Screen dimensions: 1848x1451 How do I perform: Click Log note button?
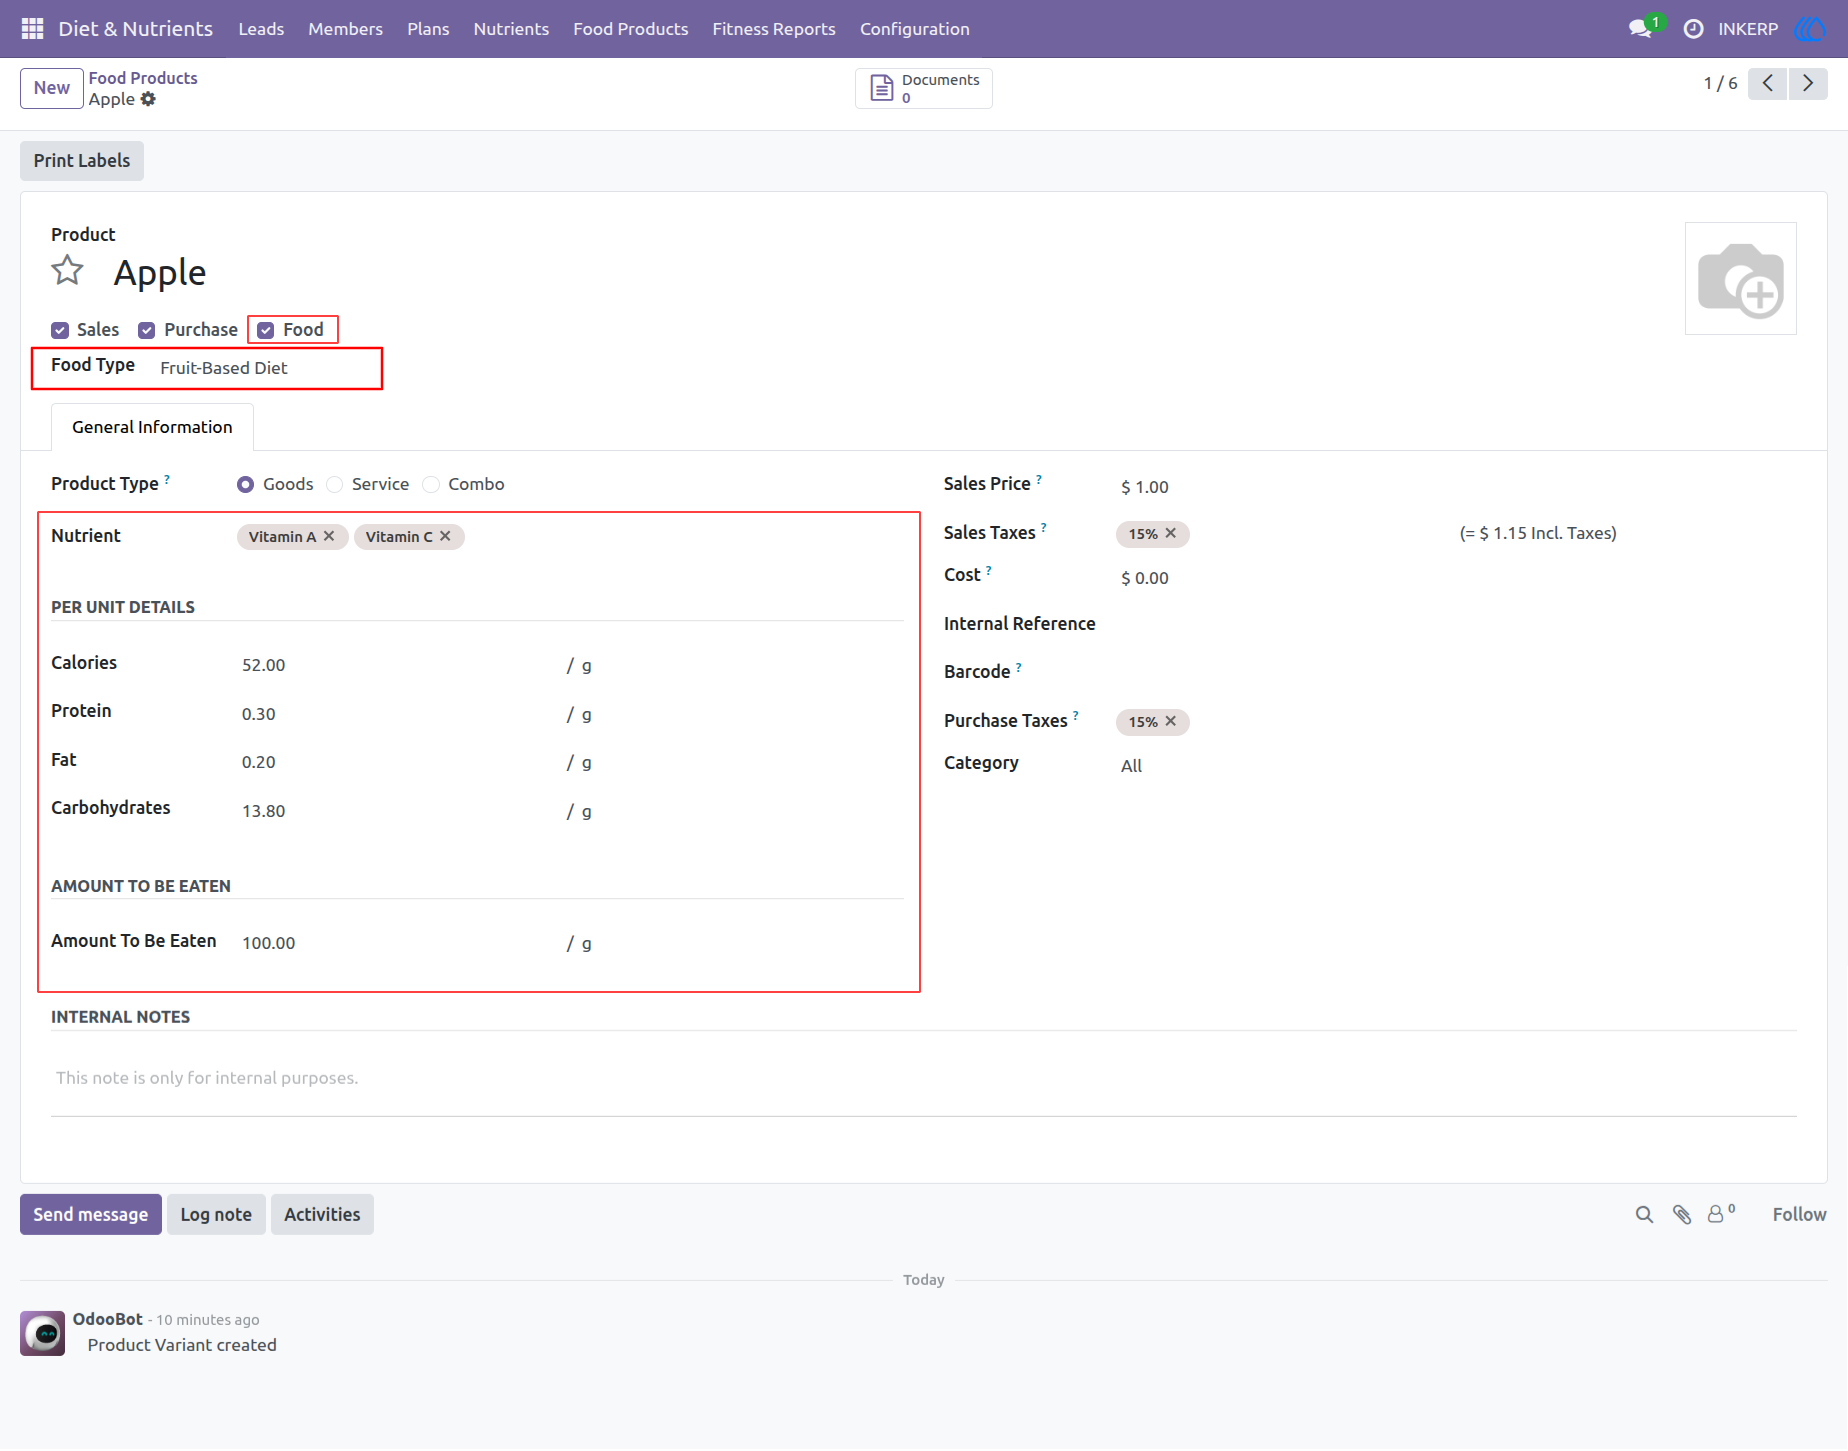click(216, 1215)
